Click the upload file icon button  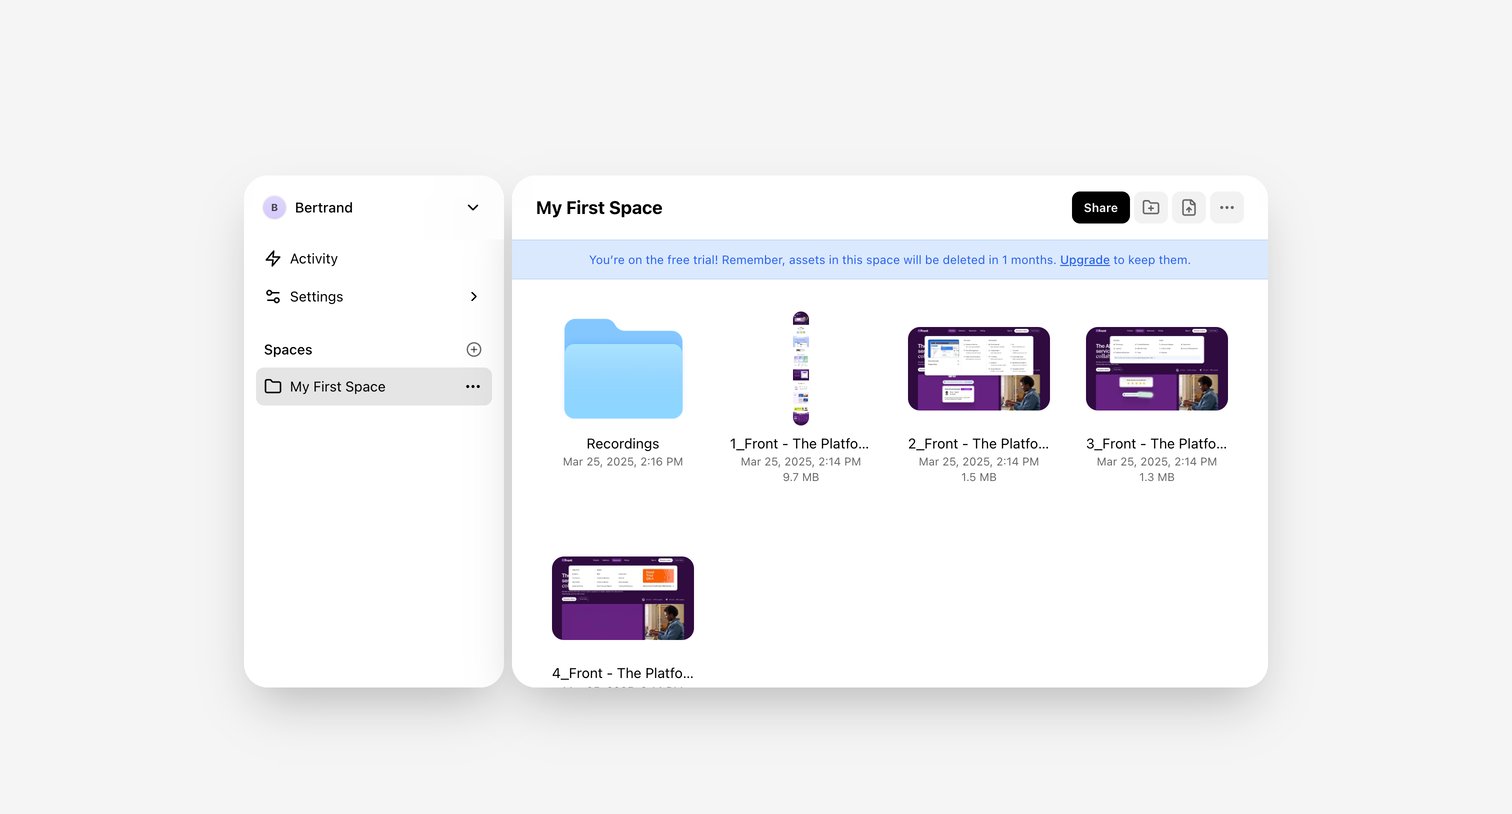coord(1189,208)
